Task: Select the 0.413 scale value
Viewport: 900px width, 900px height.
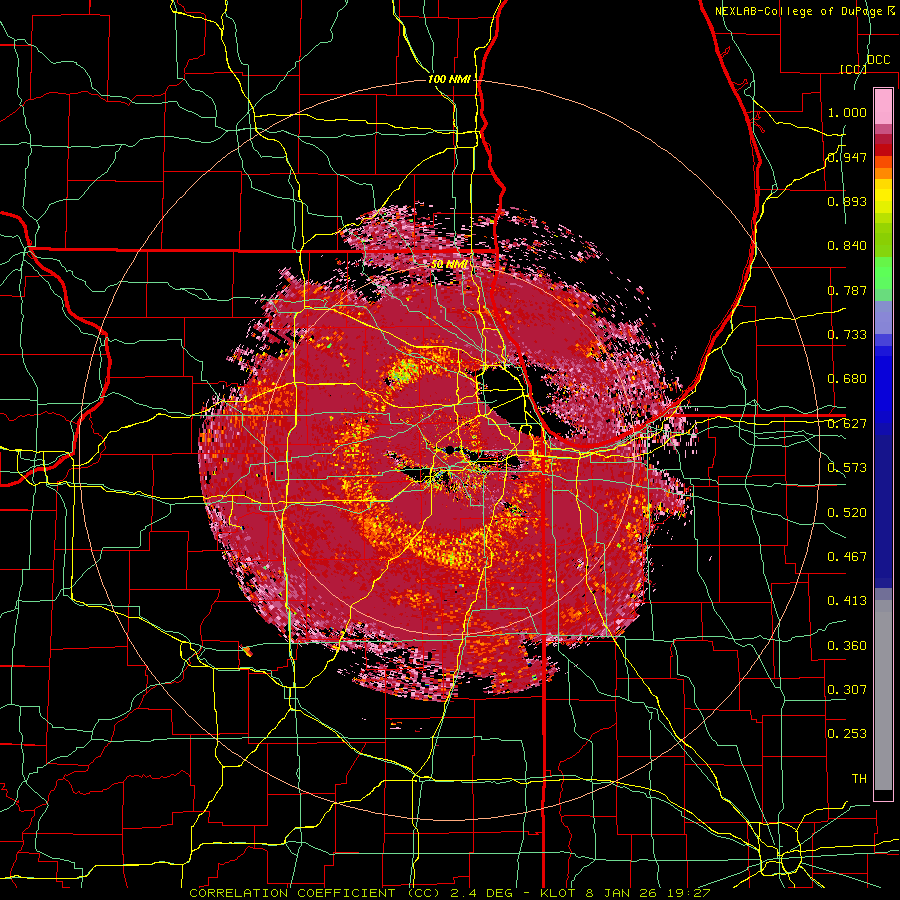Action: [x=847, y=601]
